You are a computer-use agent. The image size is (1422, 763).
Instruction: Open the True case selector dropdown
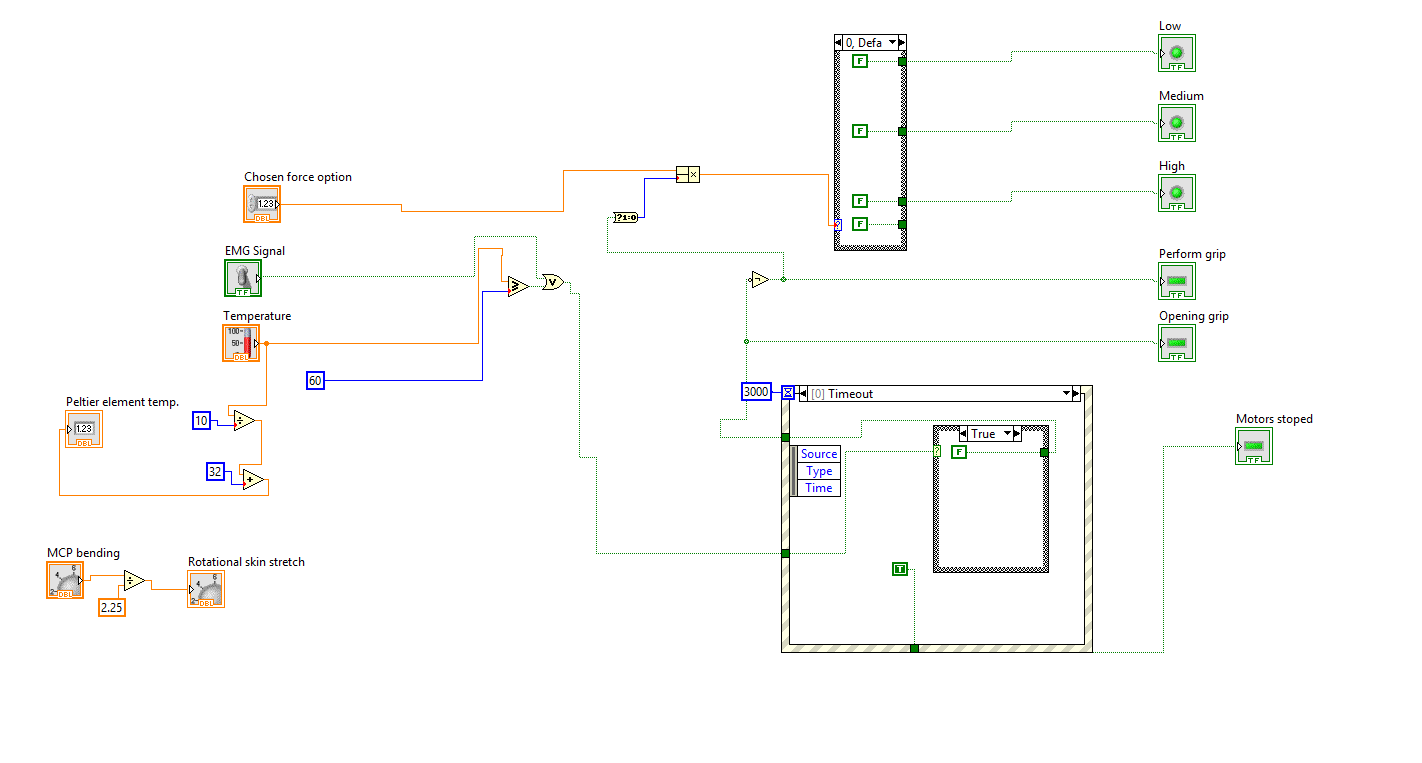(1007, 434)
